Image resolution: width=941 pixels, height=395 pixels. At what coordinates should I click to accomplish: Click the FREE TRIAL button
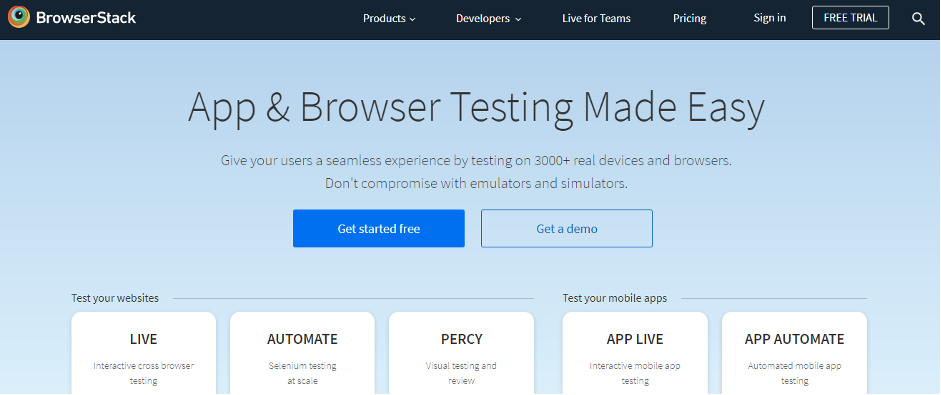[850, 18]
